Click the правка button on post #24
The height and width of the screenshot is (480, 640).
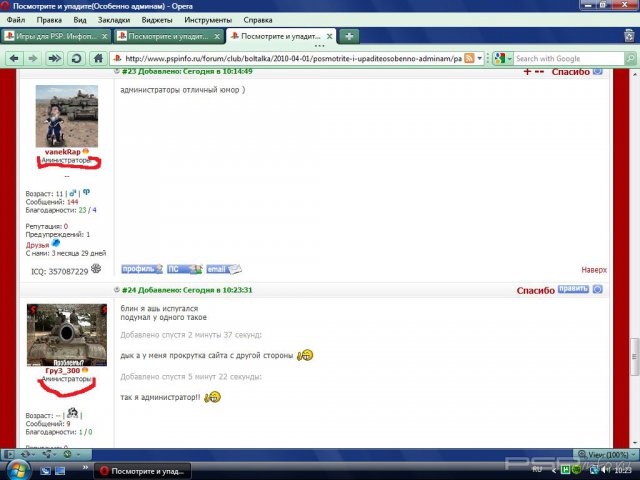(x=573, y=290)
